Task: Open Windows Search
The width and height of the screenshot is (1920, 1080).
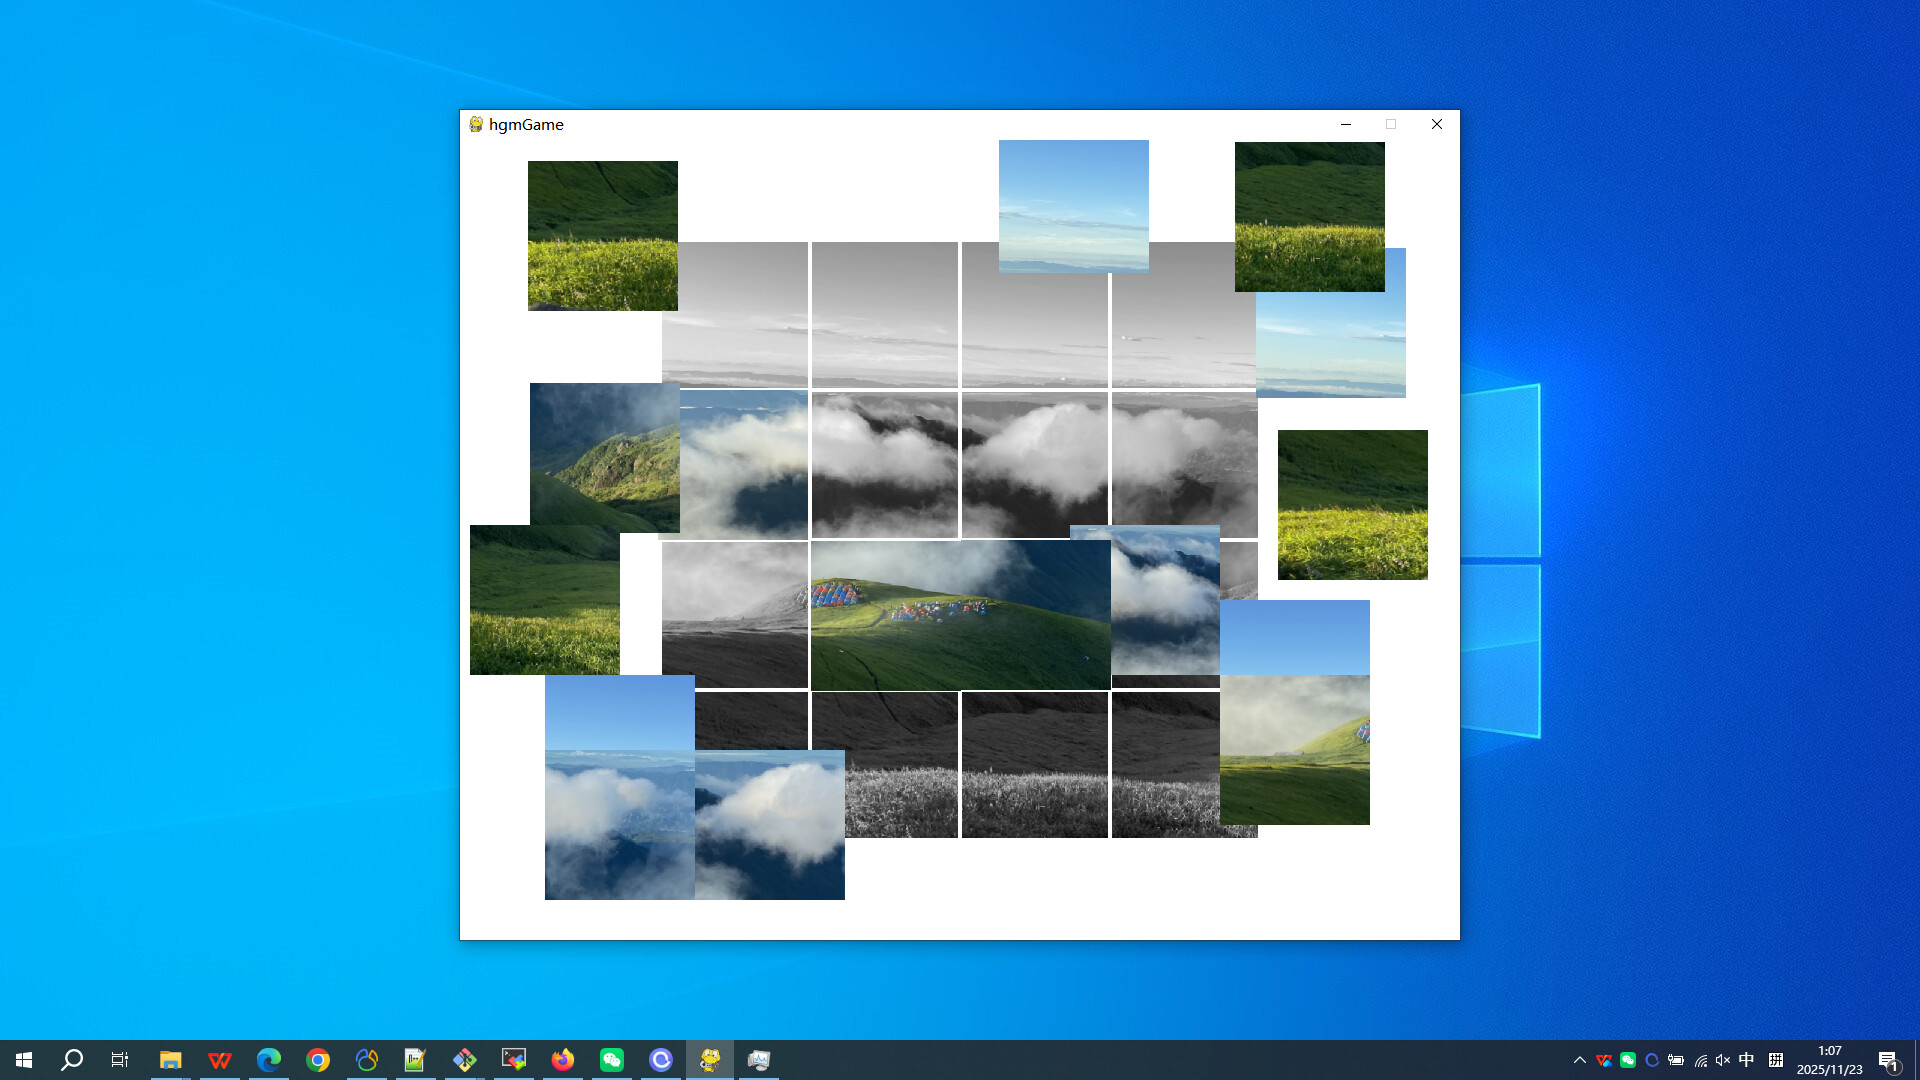Action: [x=70, y=1059]
